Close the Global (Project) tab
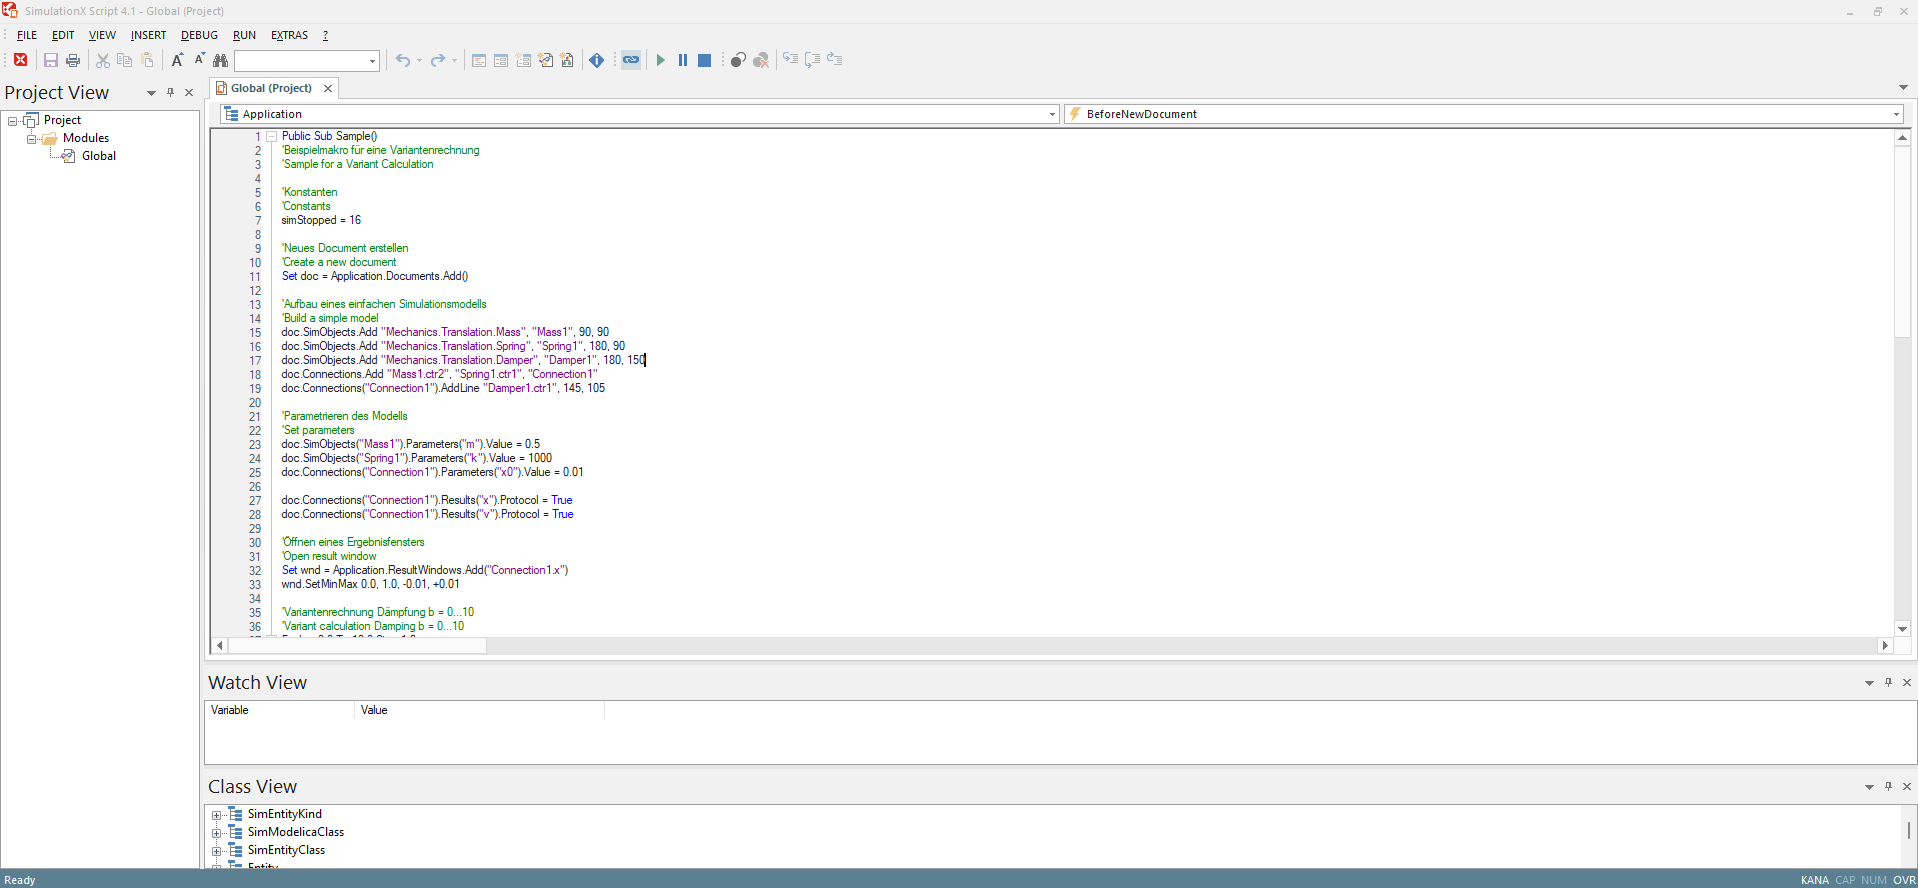The image size is (1918, 888). click(x=328, y=88)
